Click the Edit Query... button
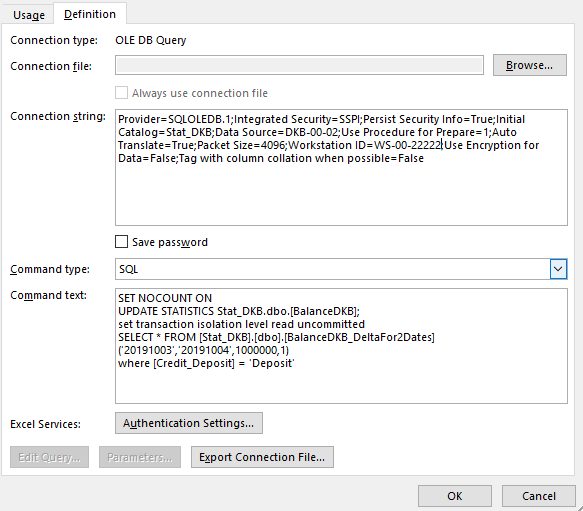583x511 pixels. [x=49, y=457]
